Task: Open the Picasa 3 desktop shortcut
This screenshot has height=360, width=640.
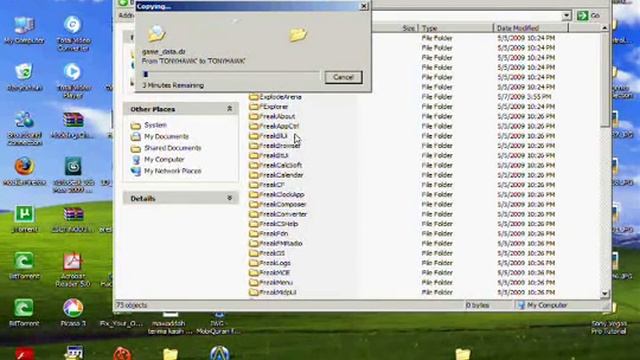Action: (x=73, y=313)
